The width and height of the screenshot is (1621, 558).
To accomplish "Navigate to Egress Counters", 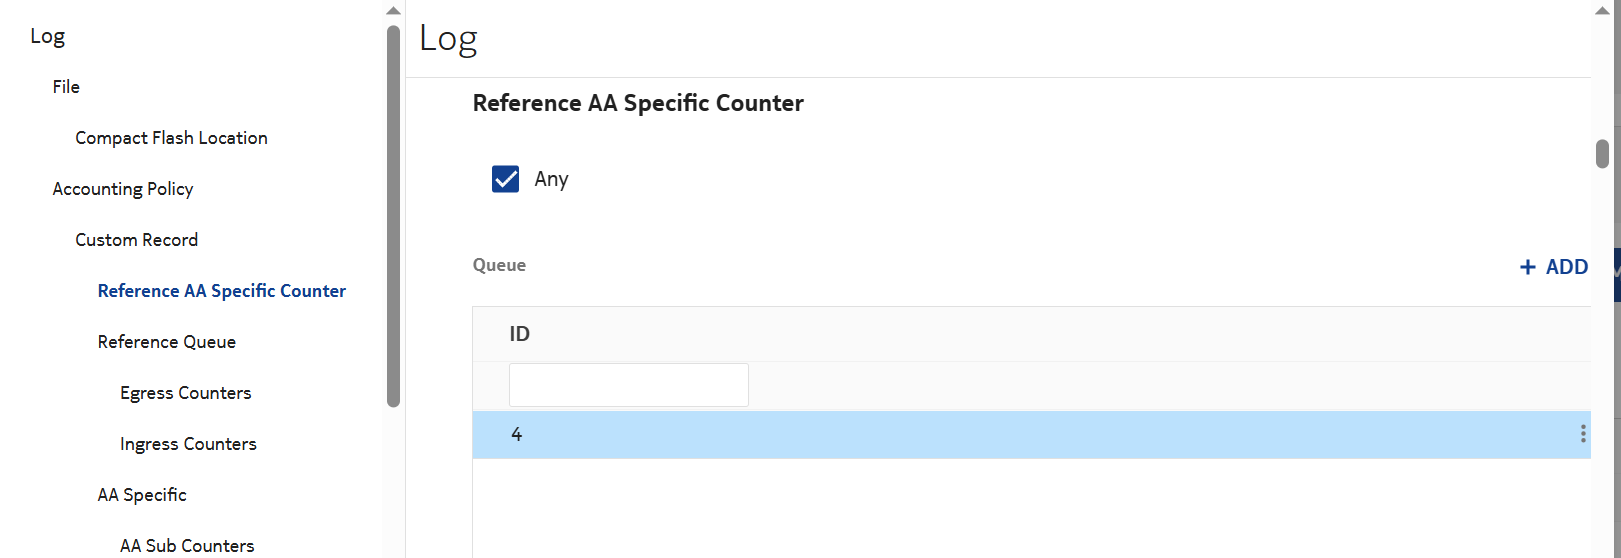I will point(185,393).
